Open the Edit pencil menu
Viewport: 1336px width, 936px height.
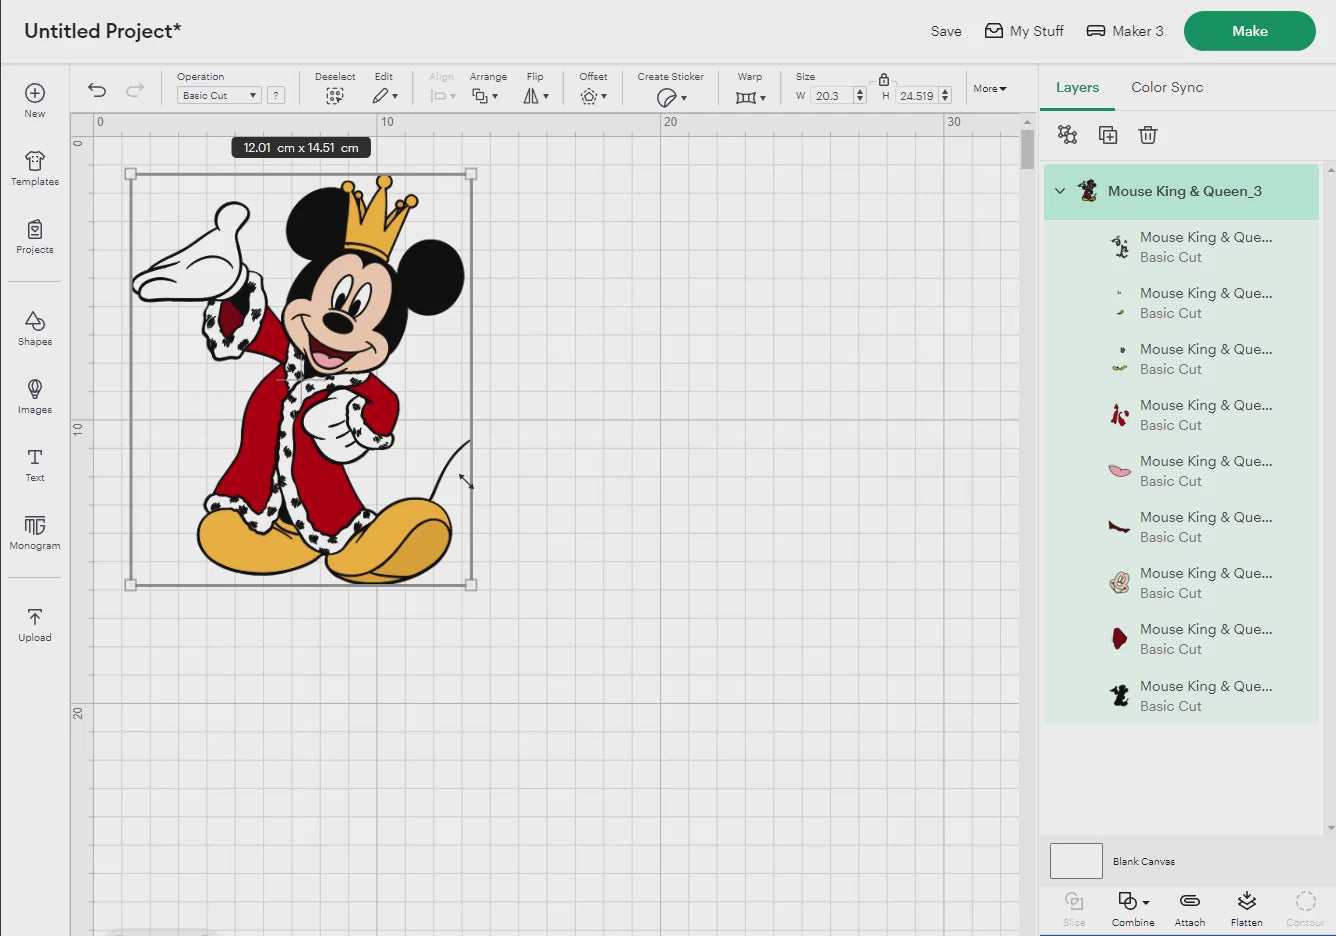(384, 96)
